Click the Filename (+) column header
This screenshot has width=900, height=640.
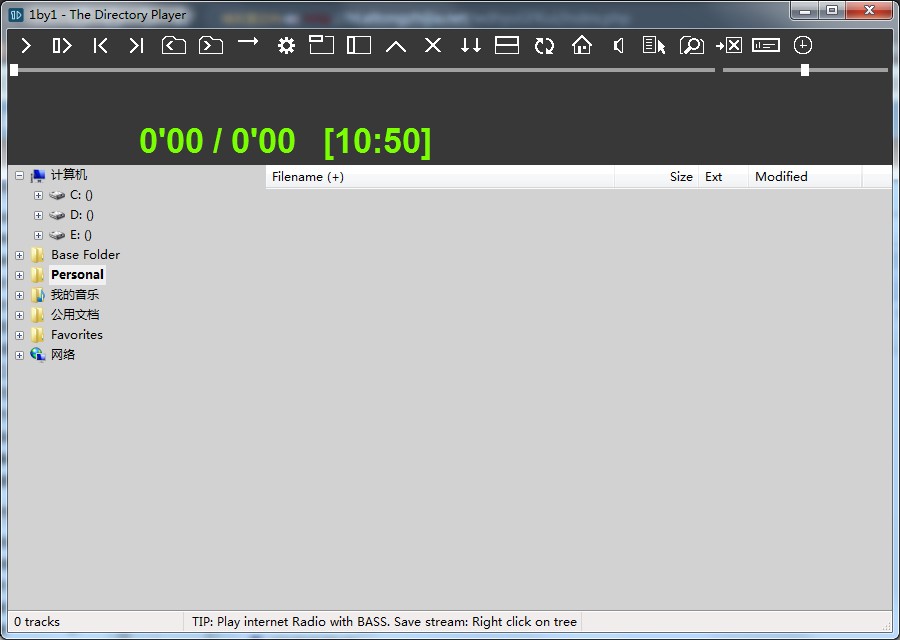point(308,177)
